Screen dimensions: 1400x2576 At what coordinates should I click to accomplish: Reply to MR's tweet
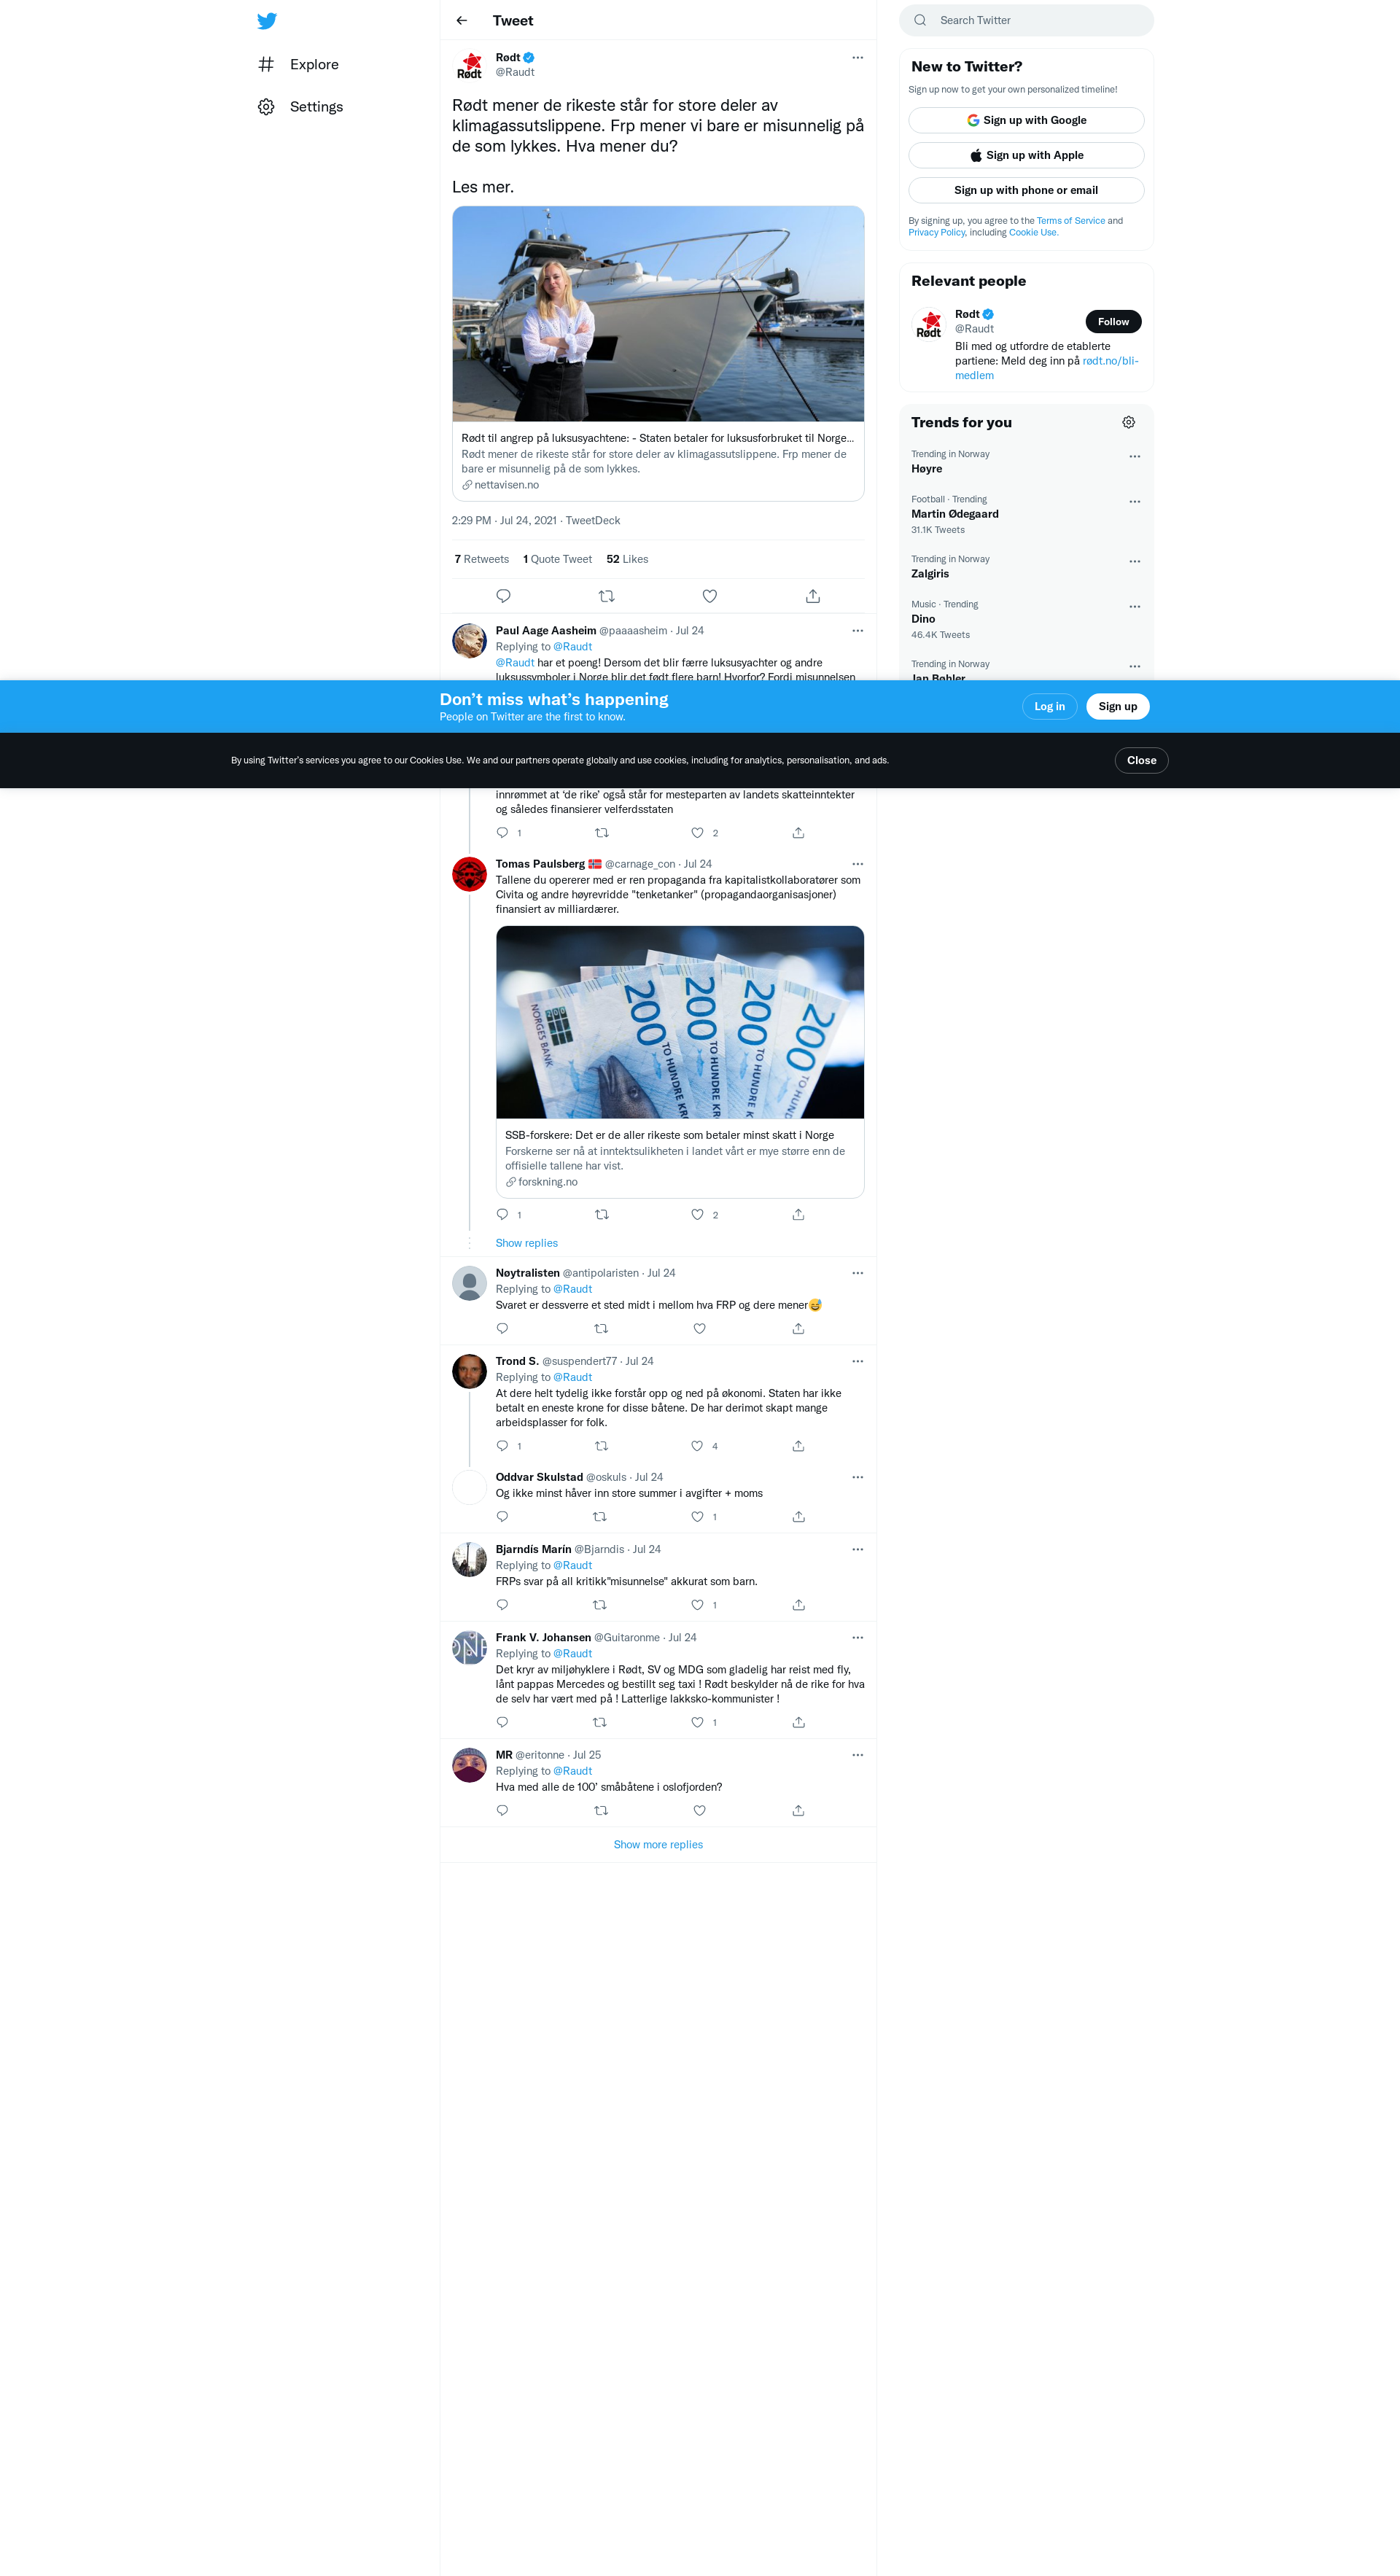502,1810
